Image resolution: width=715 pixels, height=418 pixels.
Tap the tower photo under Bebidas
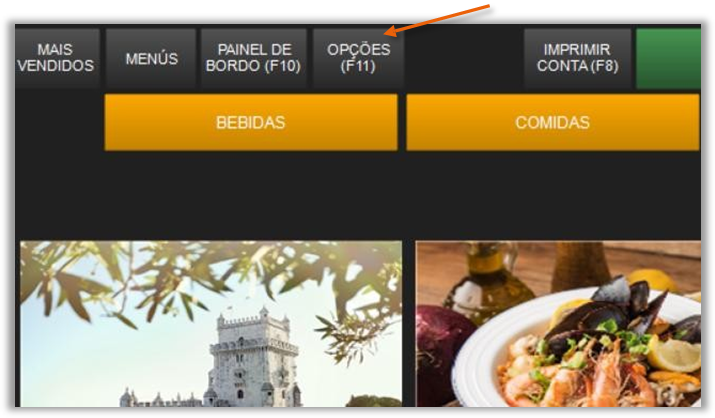point(211,324)
